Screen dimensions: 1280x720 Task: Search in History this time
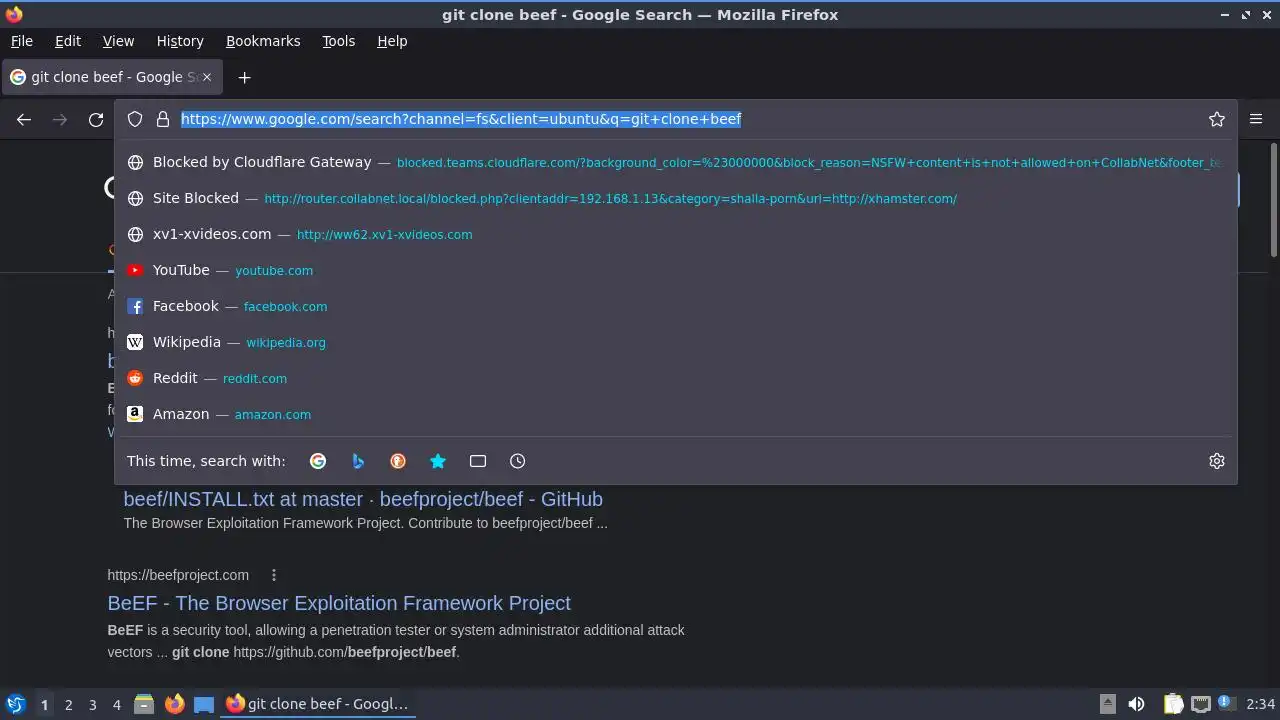pos(518,461)
